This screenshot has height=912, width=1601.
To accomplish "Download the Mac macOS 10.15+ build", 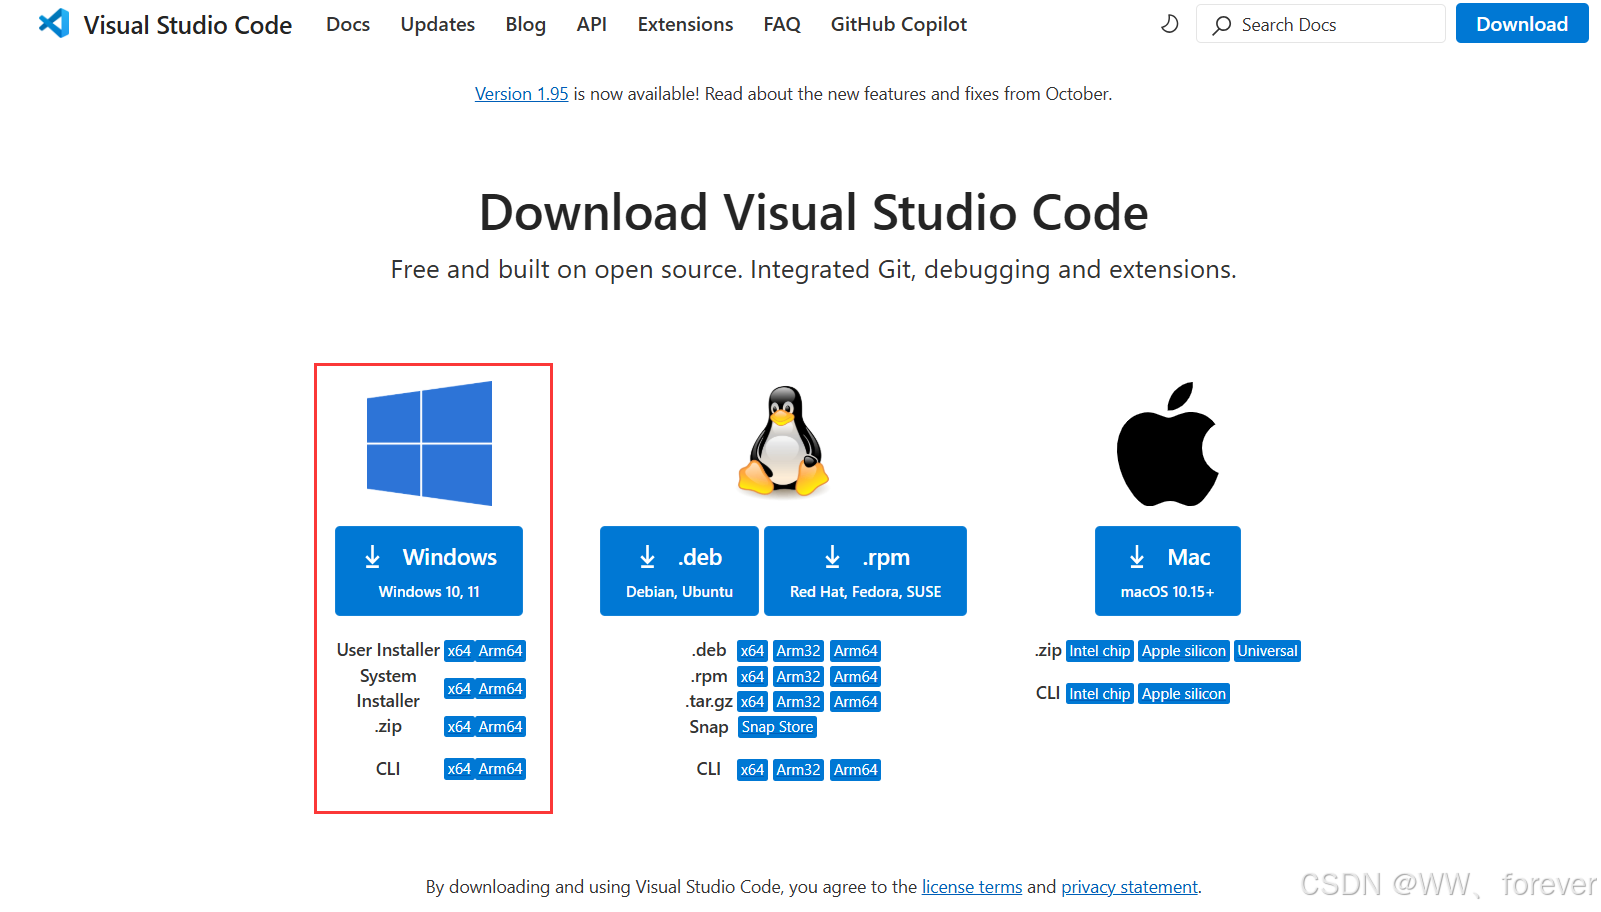I will [x=1167, y=571].
